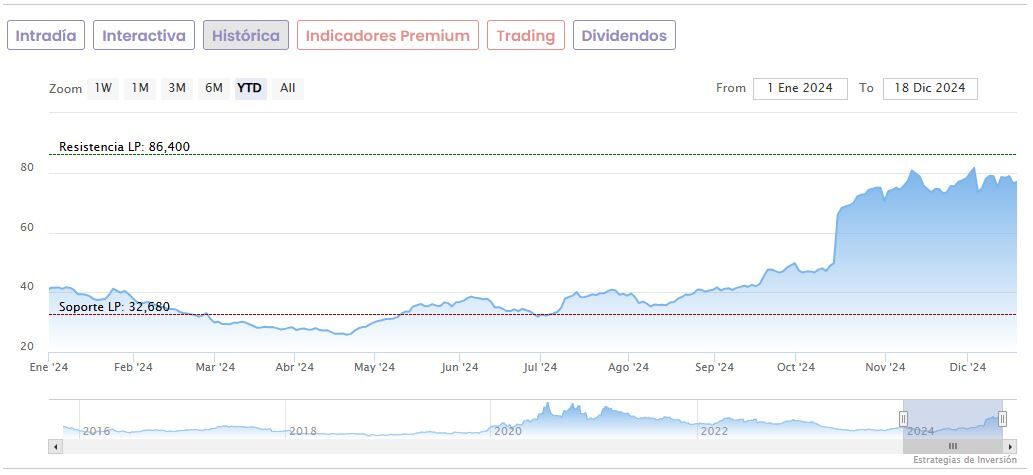
Task: Open the Indicadores Premium tab
Action: coord(387,36)
